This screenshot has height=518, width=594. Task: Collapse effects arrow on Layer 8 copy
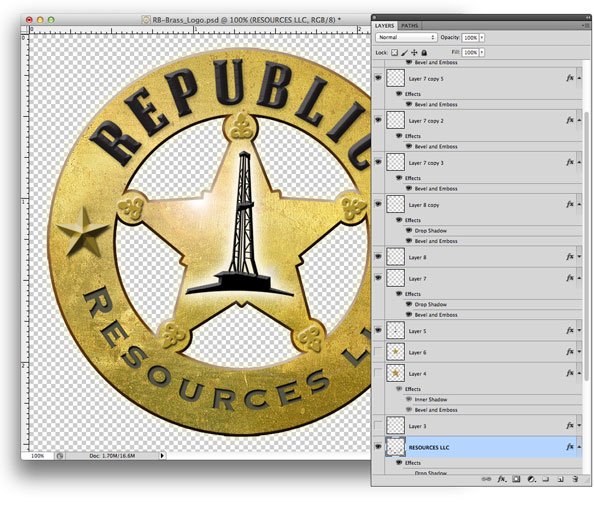(x=579, y=205)
